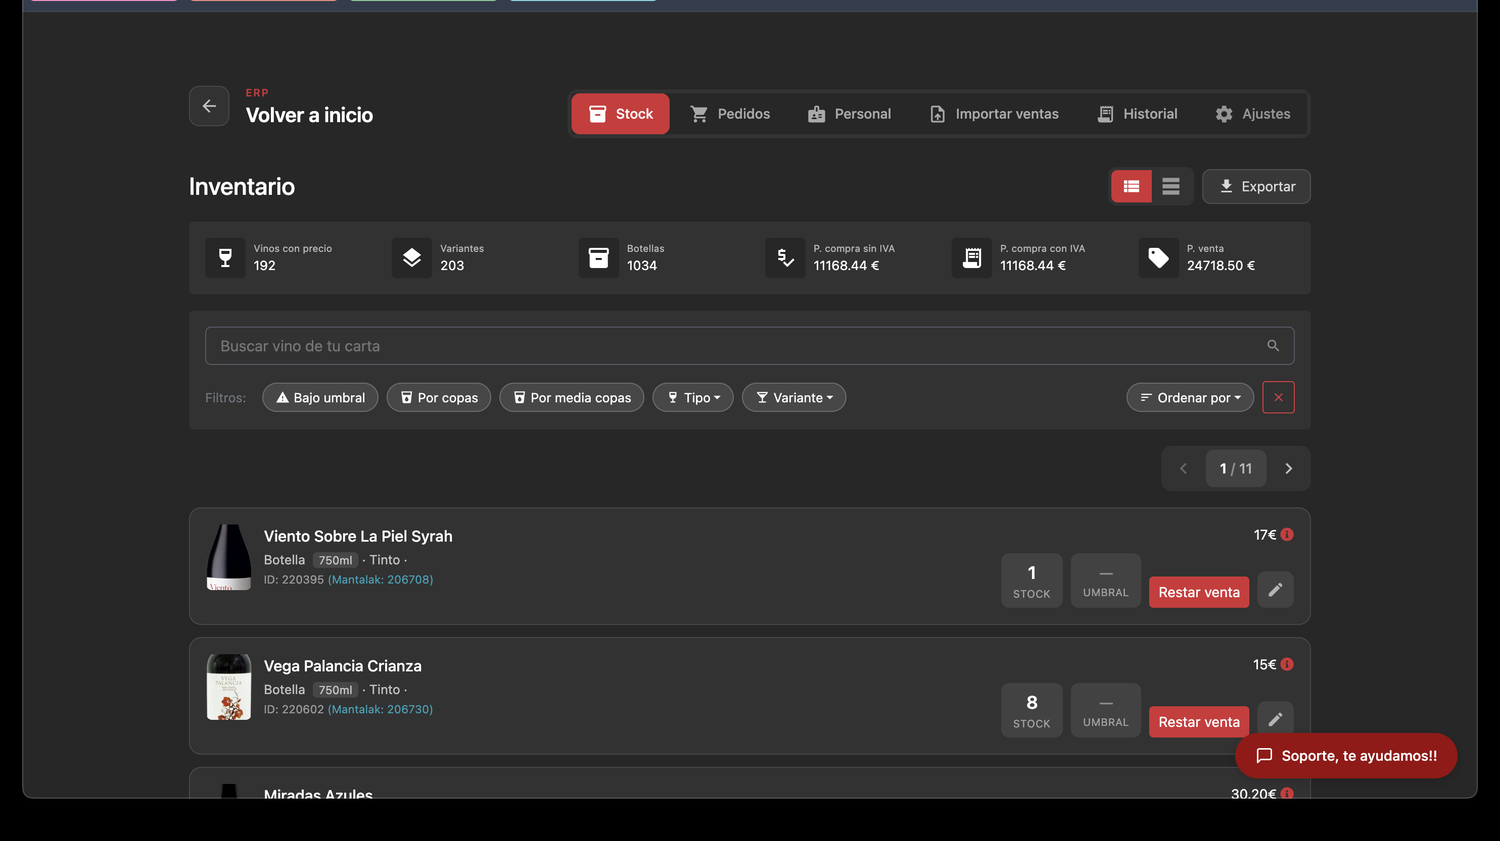The height and width of the screenshot is (841, 1500).
Task: Select the compact rows view toggle
Action: click(x=1171, y=186)
